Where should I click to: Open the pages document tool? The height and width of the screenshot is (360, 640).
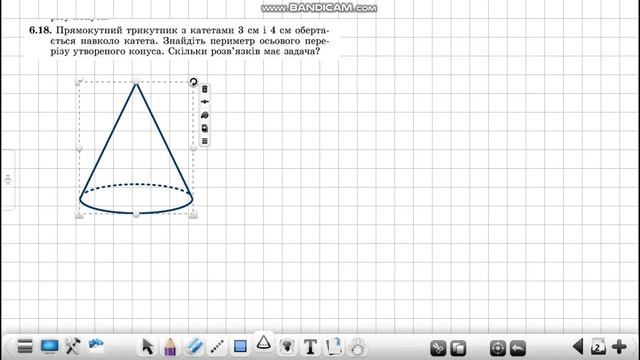[x=334, y=347]
